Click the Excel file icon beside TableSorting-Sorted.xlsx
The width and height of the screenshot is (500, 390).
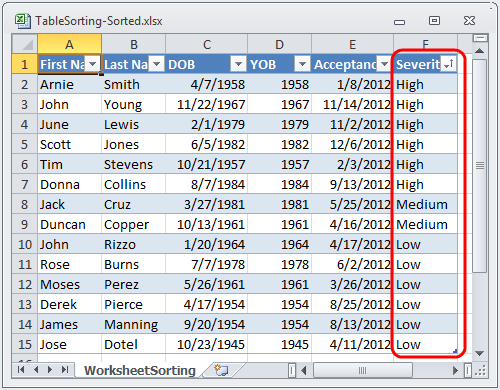tap(23, 21)
